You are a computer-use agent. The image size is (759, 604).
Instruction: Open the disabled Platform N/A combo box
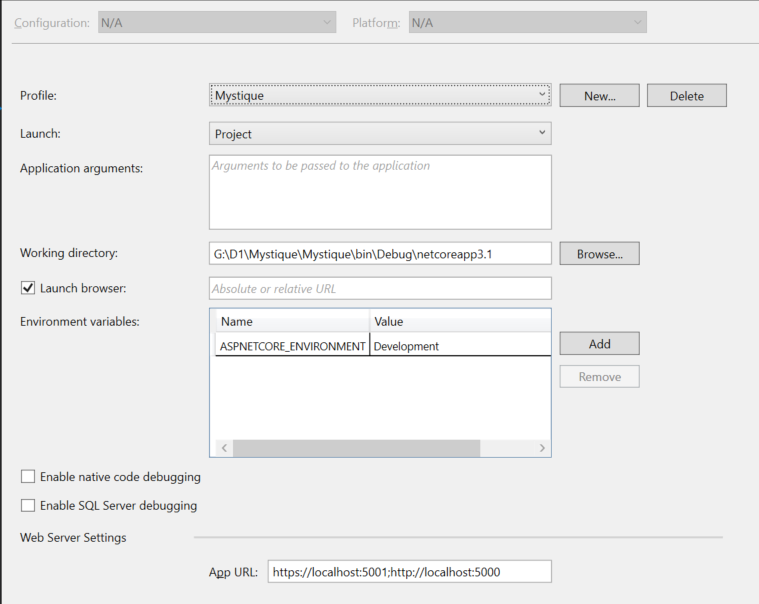[x=528, y=23]
